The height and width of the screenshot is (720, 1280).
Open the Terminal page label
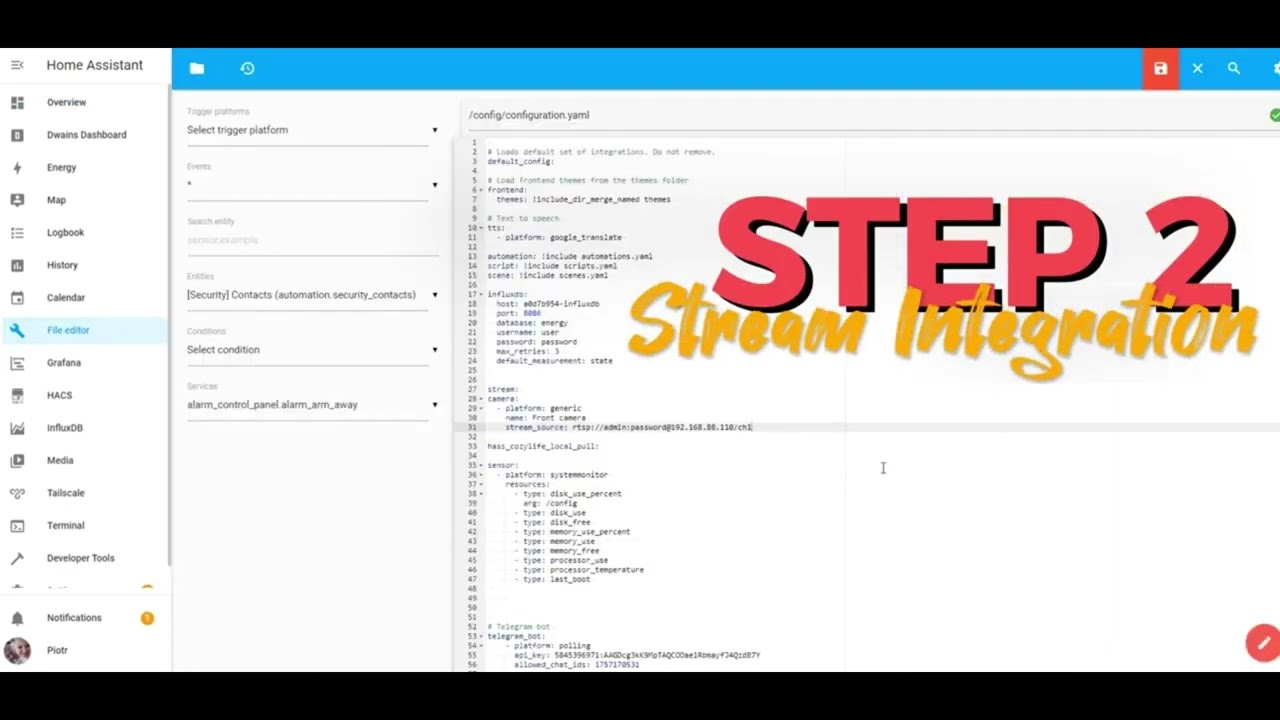(x=65, y=525)
